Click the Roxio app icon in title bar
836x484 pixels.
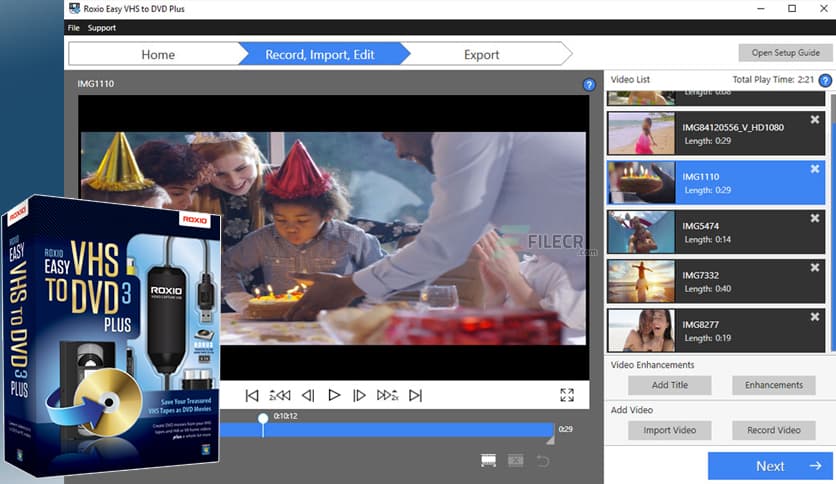coord(75,9)
